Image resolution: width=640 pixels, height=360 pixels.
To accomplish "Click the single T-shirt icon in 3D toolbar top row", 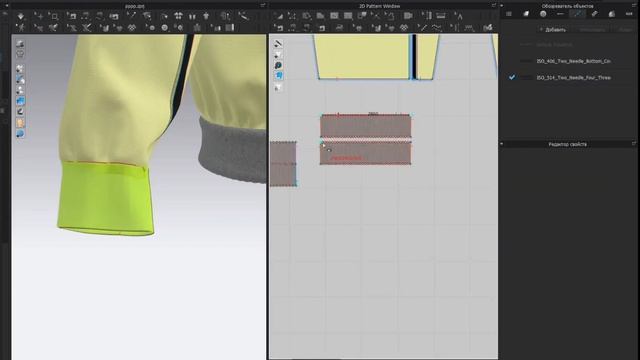I will [x=206, y=16].
